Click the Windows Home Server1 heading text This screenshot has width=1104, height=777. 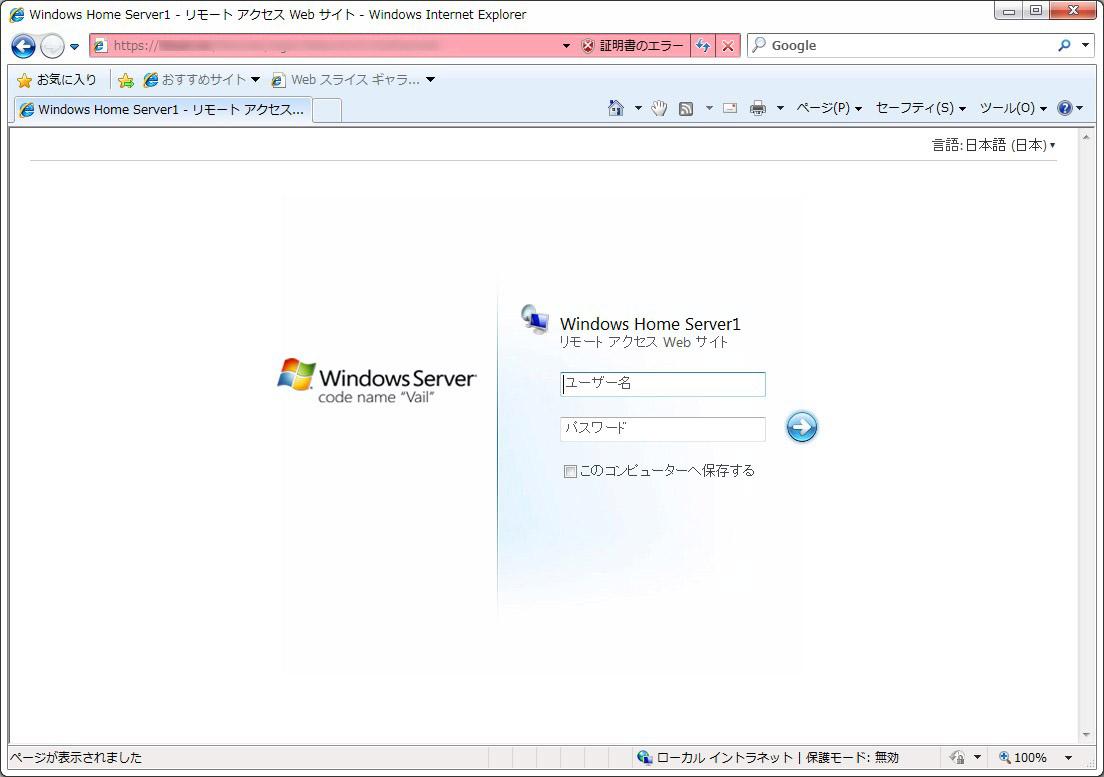click(650, 324)
